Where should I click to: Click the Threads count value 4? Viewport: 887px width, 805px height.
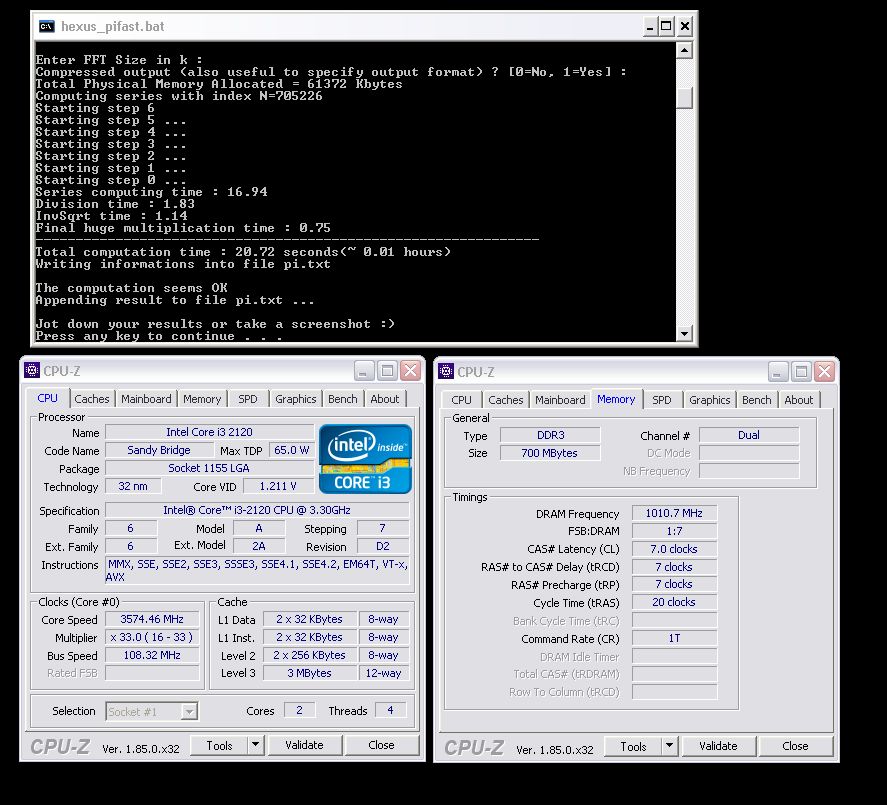pyautogui.click(x=390, y=711)
